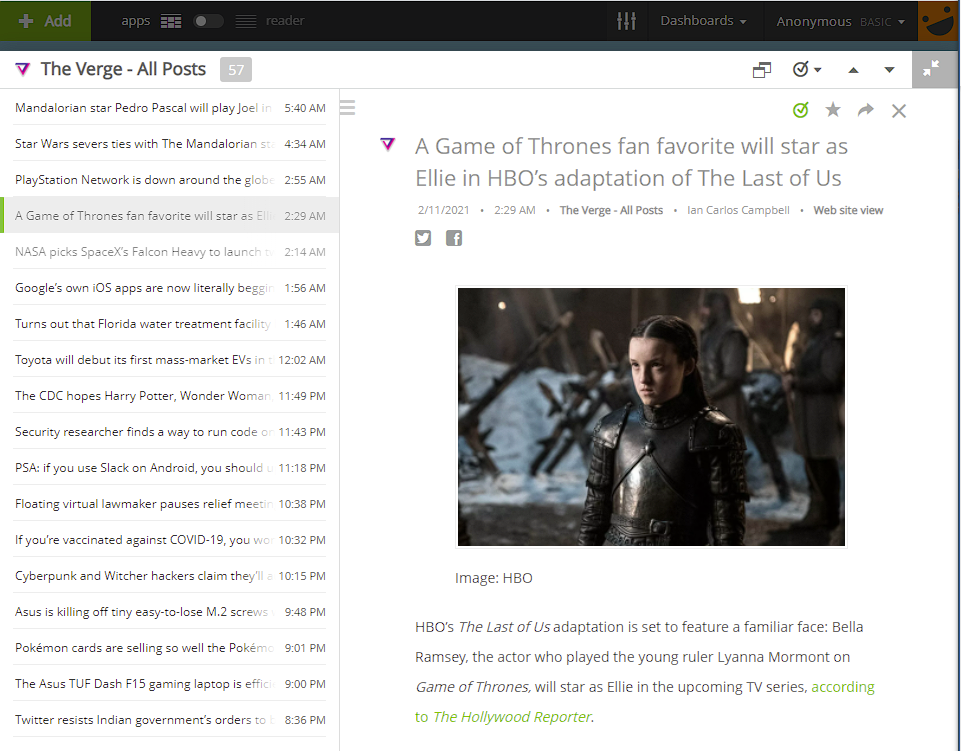
Task: Go to next article with down arrow
Action: pos(889,70)
